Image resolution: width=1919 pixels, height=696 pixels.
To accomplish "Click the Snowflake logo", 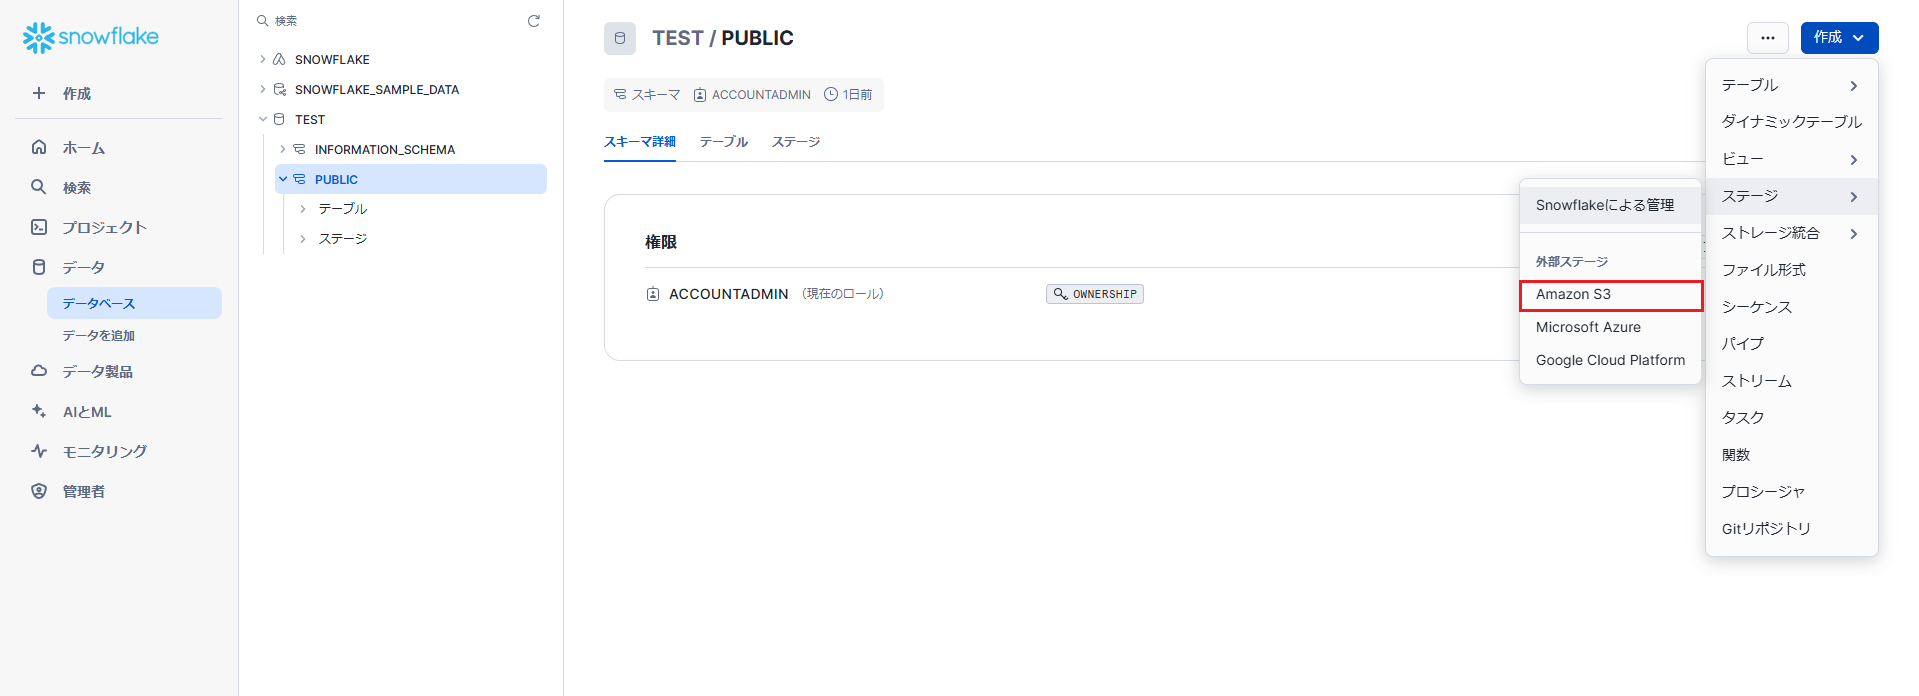I will click(91, 37).
